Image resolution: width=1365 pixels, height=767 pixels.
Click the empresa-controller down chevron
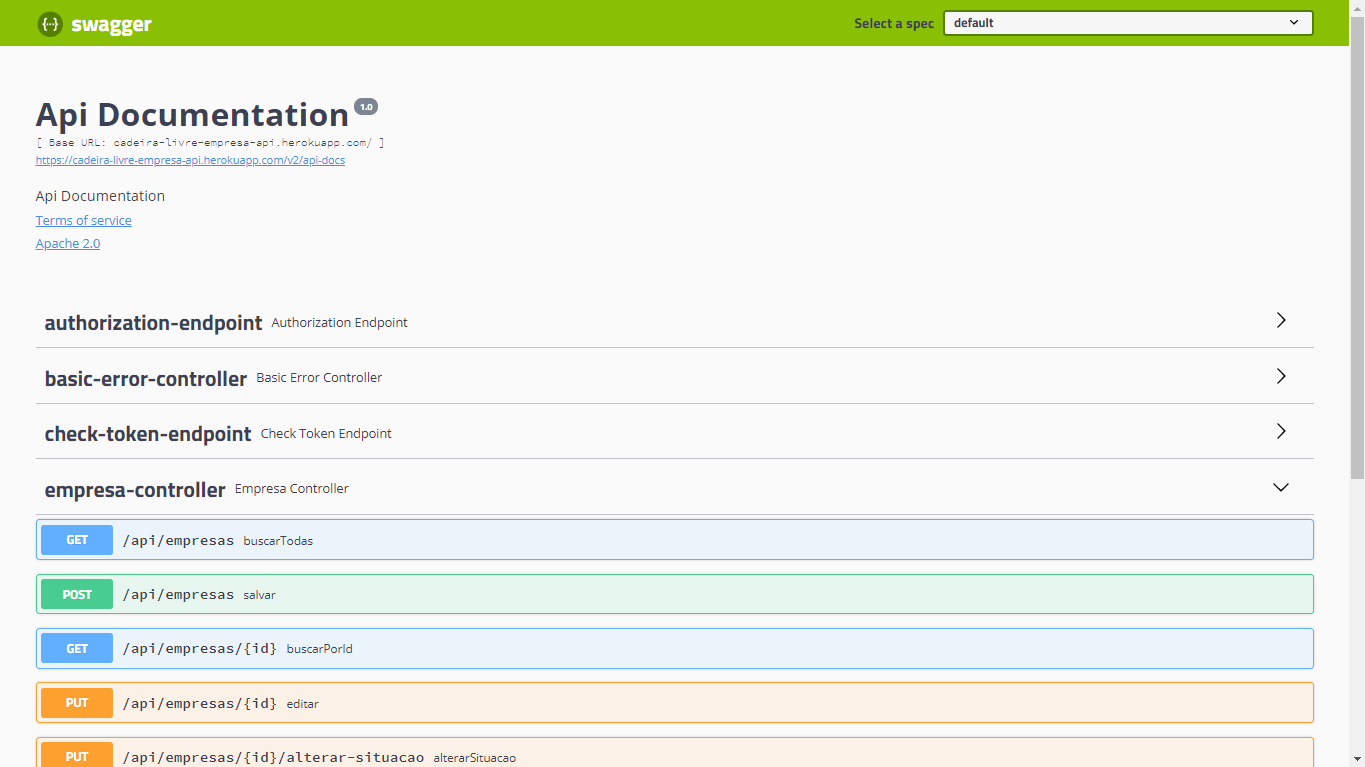1281,488
